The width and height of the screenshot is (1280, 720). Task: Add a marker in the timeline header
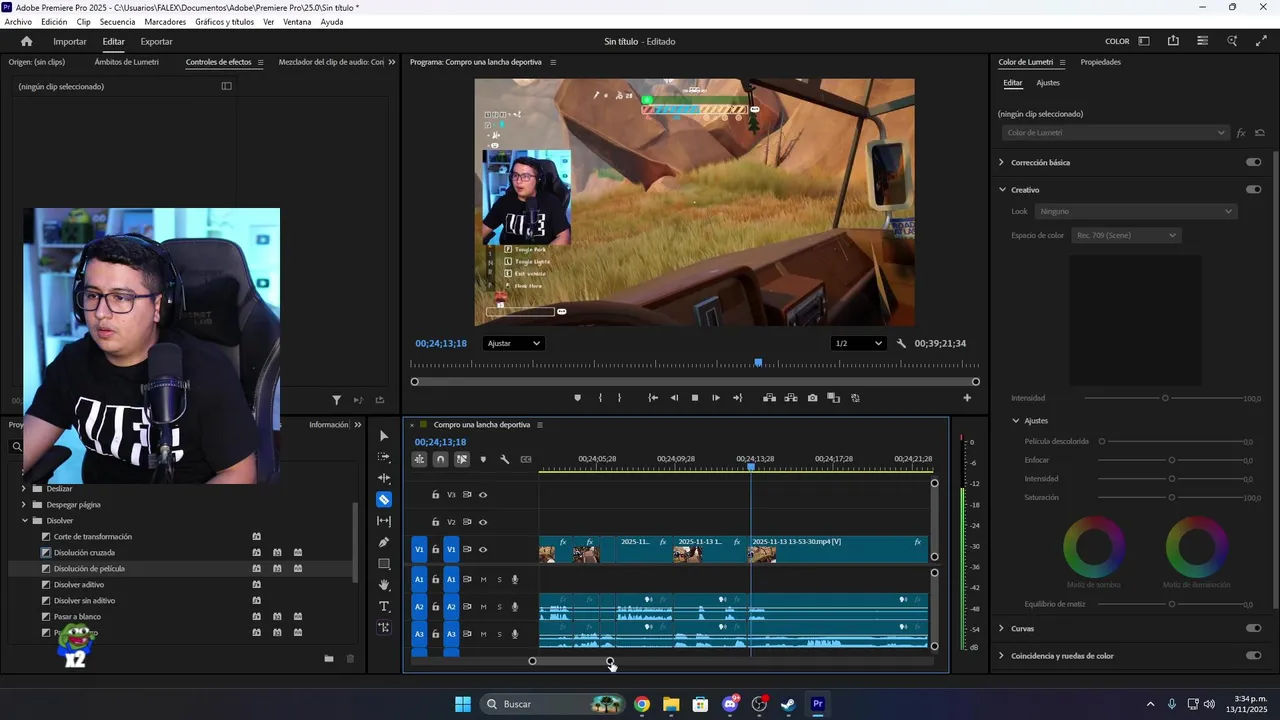(x=483, y=460)
